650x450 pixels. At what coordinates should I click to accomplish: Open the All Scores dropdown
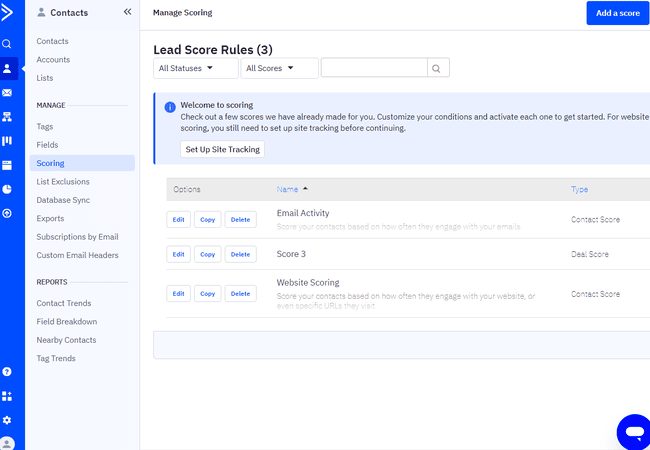279,68
